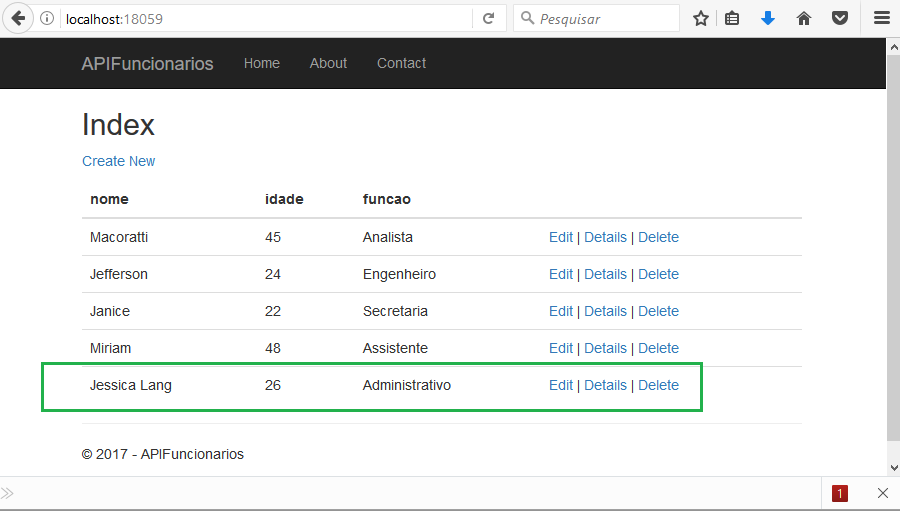The height and width of the screenshot is (511, 900).
Task: Open the downloads arrow icon
Action: [x=768, y=19]
